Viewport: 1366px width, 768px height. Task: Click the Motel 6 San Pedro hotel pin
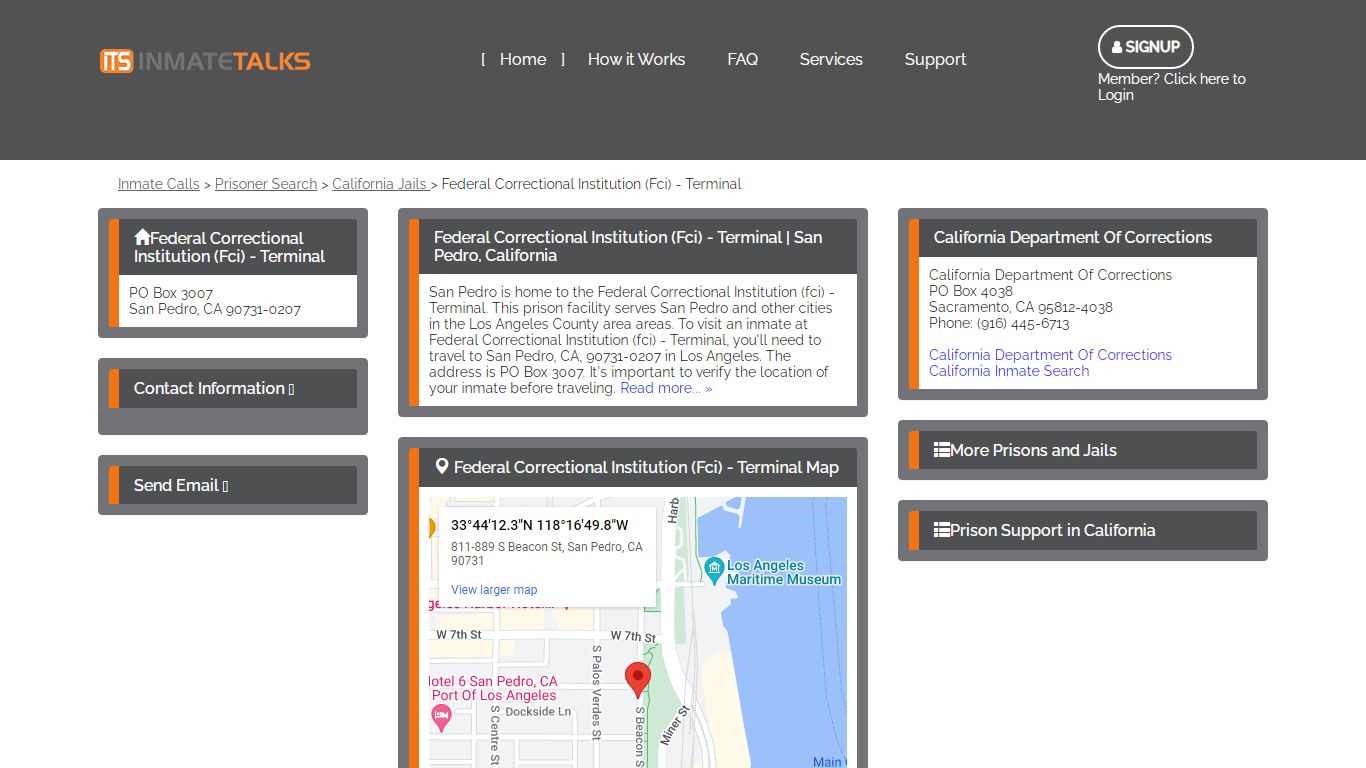pos(441,717)
